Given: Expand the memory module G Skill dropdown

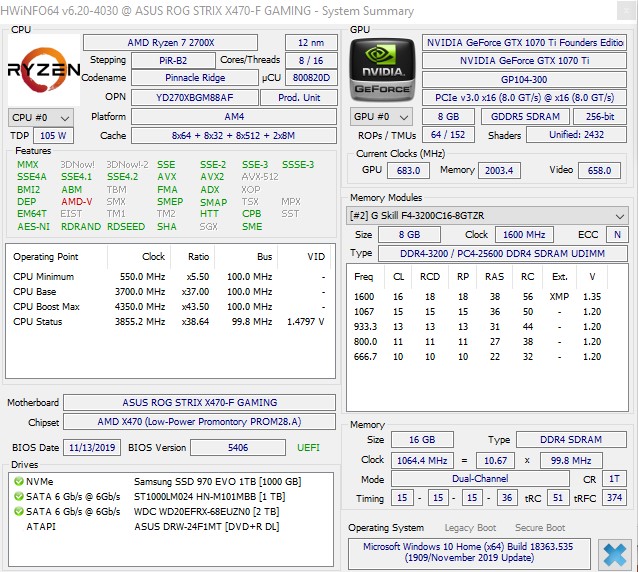Looking at the screenshot, I should click(x=487, y=216).
